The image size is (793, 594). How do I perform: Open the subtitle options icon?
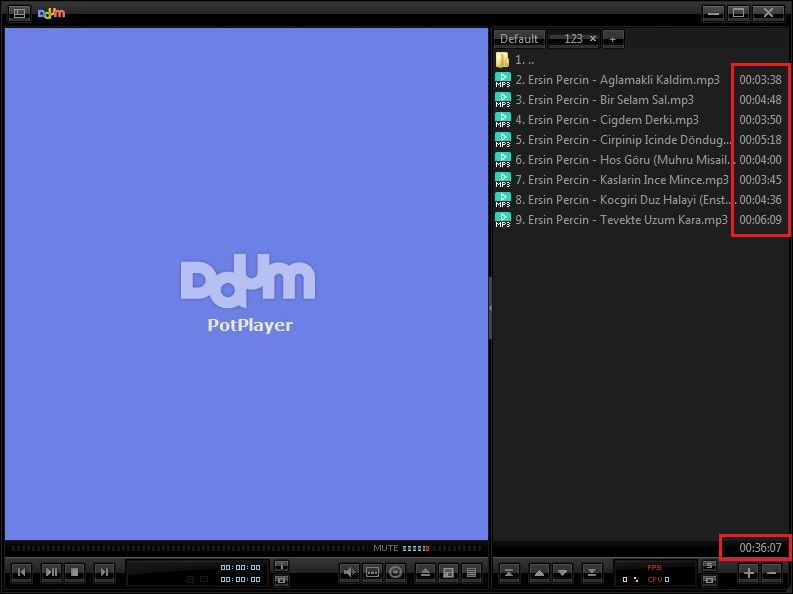[x=372, y=572]
